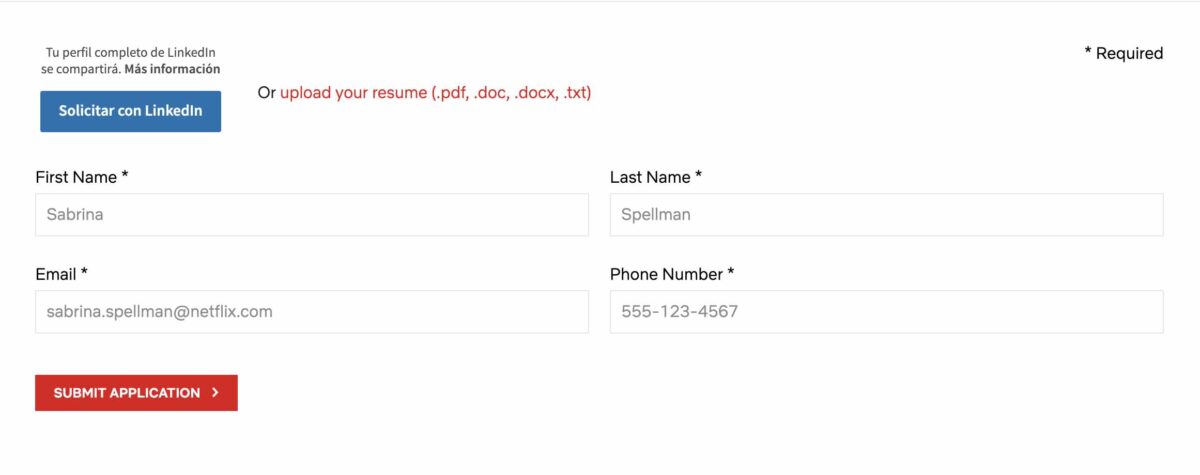Click the asterisk beside First Name
Image resolution: width=1200 pixels, height=475 pixels.
tap(125, 177)
